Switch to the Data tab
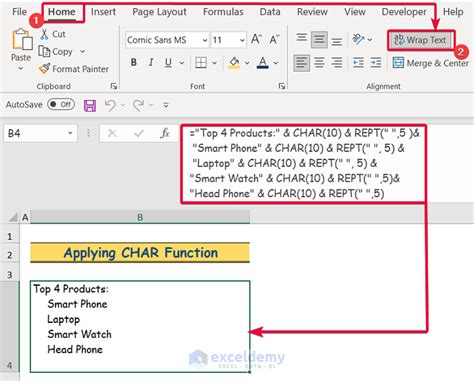The height and width of the screenshot is (381, 474). click(x=270, y=12)
